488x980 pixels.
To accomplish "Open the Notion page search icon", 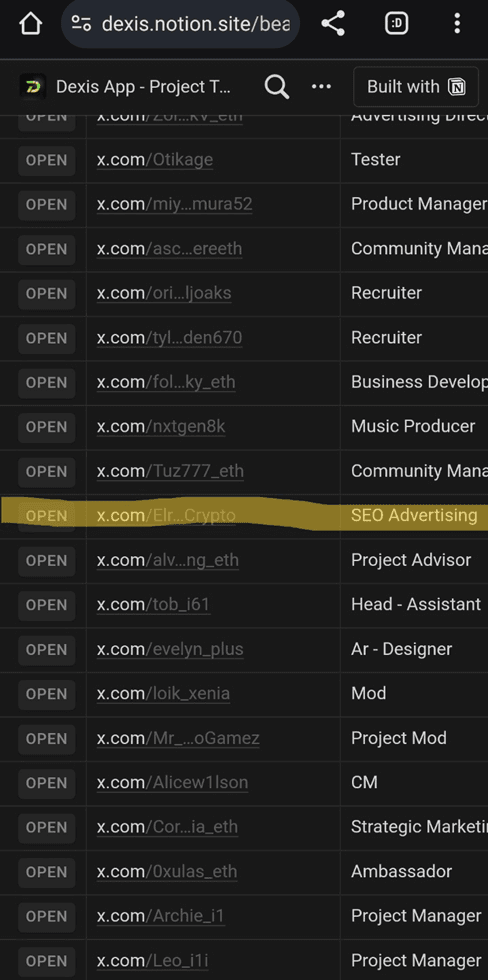I will 276,87.
